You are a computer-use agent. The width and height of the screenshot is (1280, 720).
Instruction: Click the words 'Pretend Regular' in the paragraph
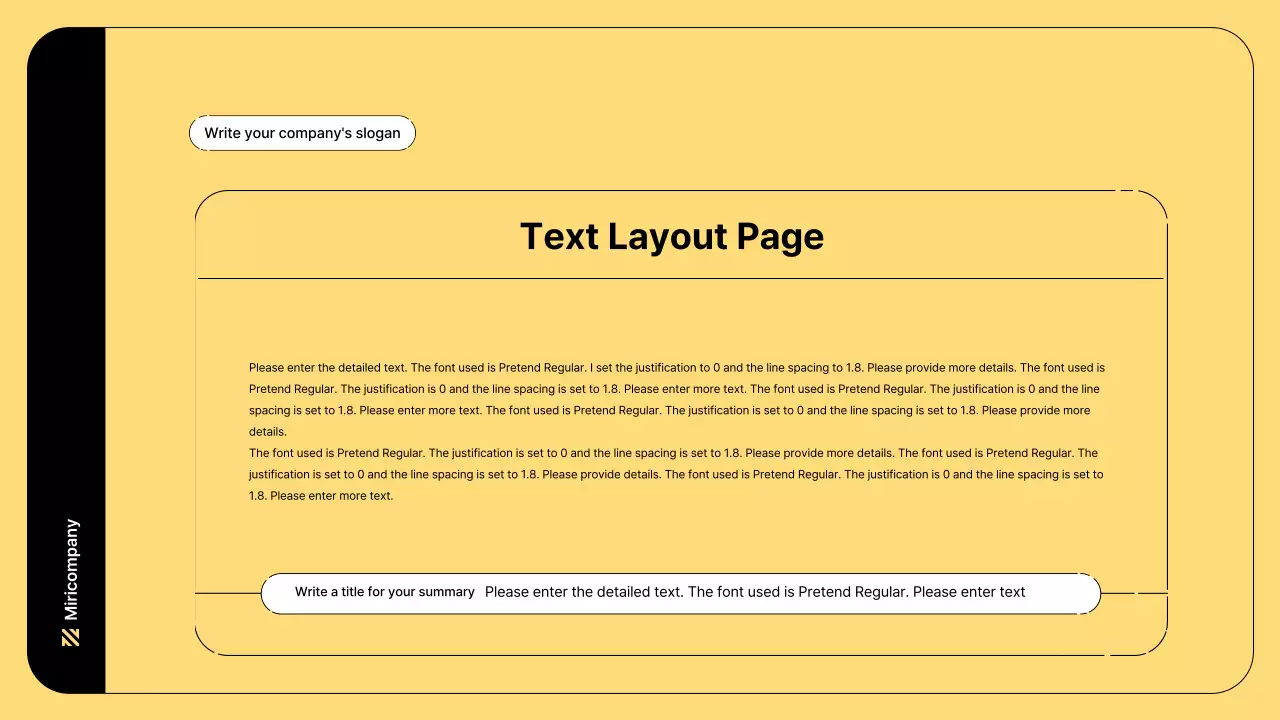tap(540, 367)
